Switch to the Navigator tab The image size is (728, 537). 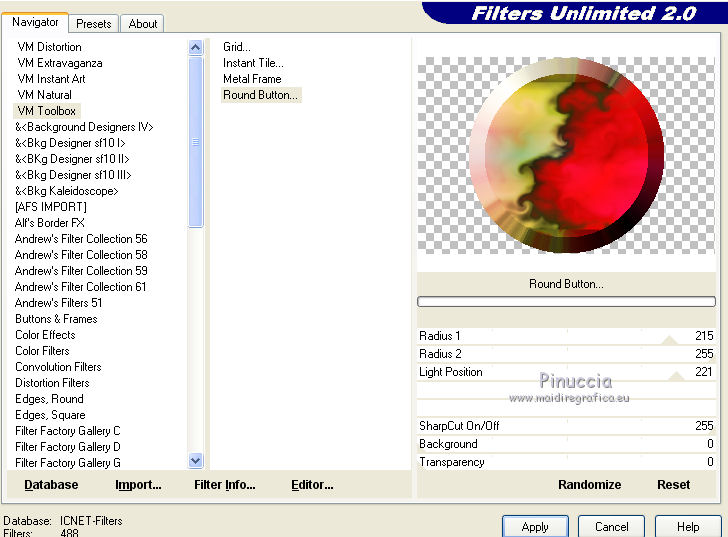click(x=35, y=22)
